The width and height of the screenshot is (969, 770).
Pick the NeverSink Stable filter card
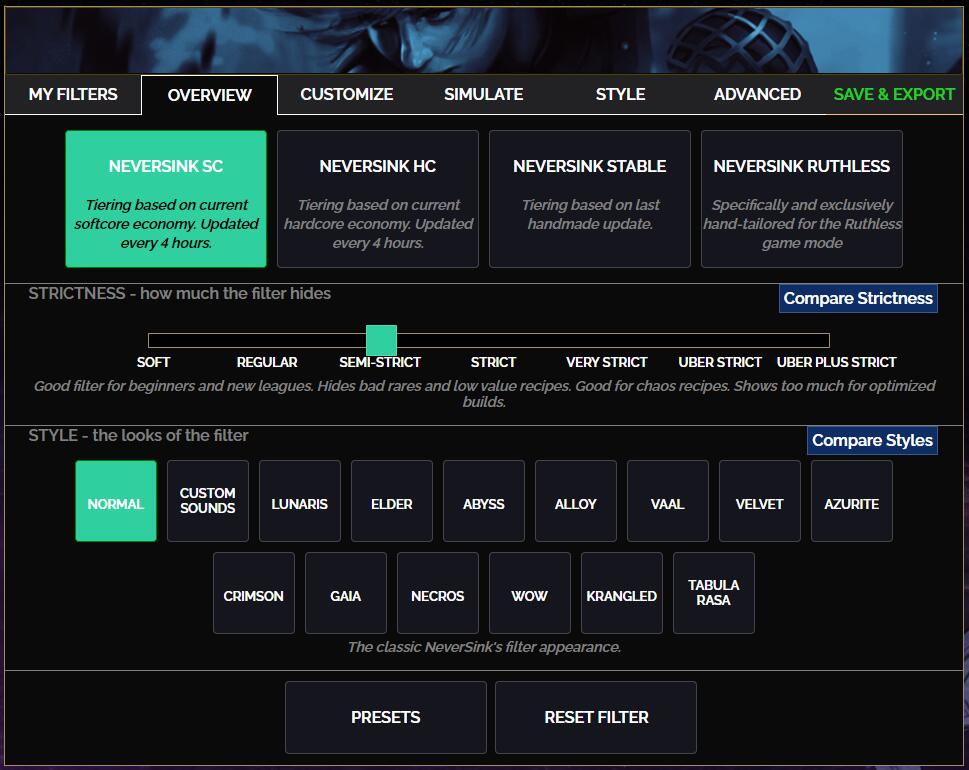coord(590,199)
